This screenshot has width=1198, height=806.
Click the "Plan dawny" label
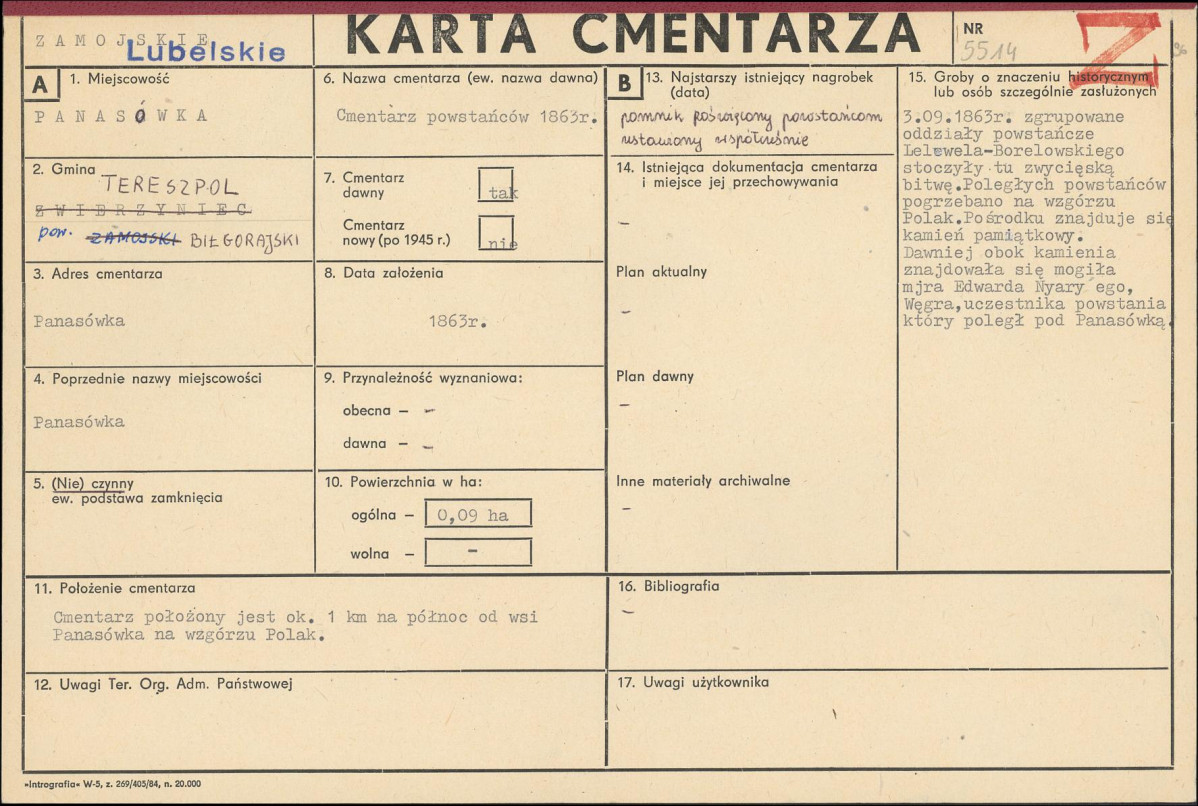[x=655, y=377]
